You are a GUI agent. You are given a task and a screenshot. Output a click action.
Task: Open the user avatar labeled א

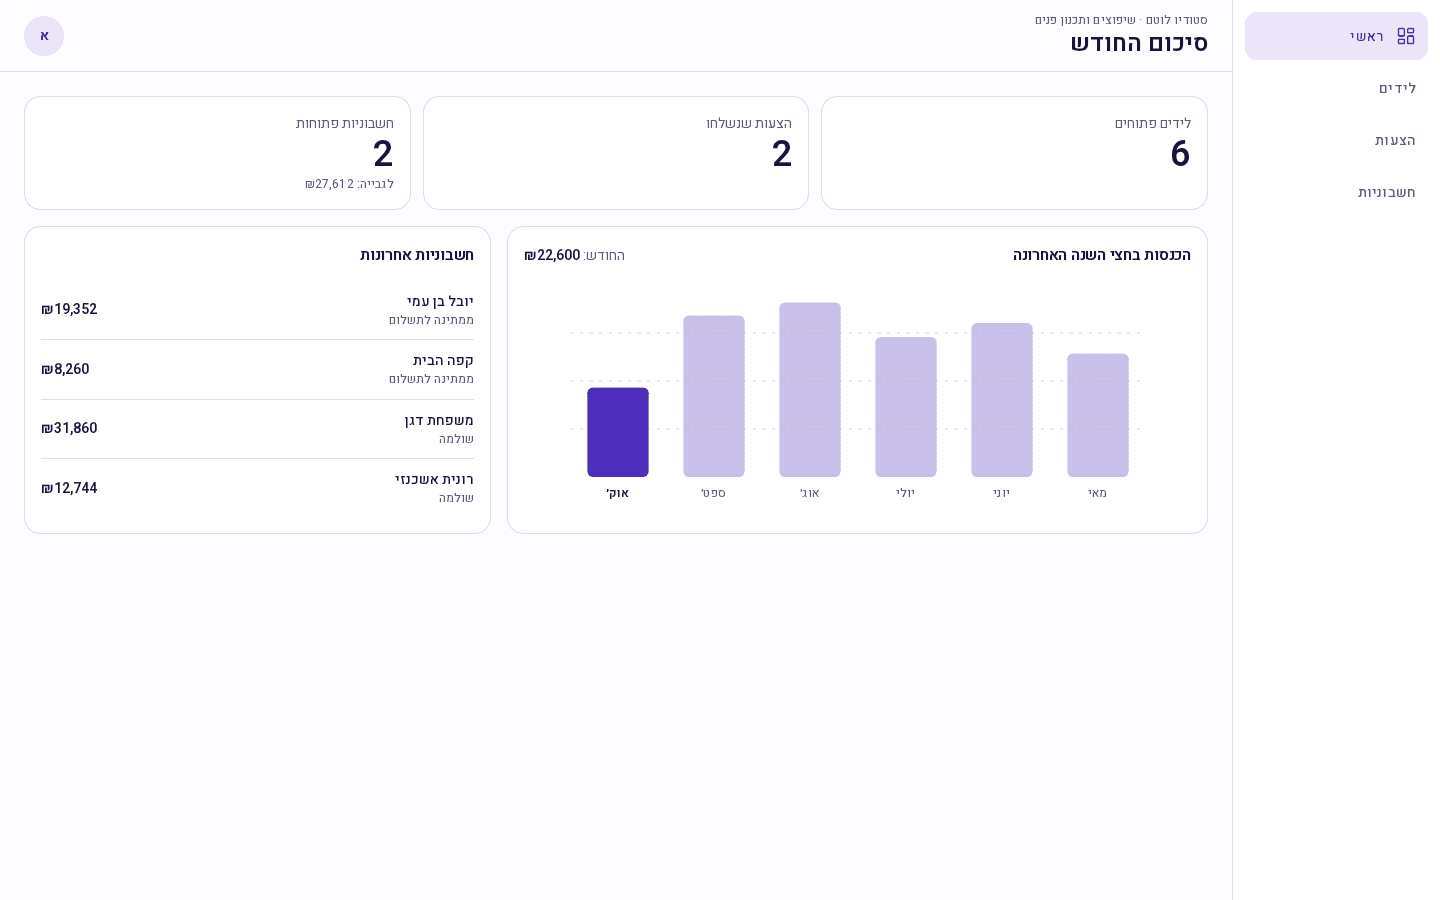coord(44,36)
